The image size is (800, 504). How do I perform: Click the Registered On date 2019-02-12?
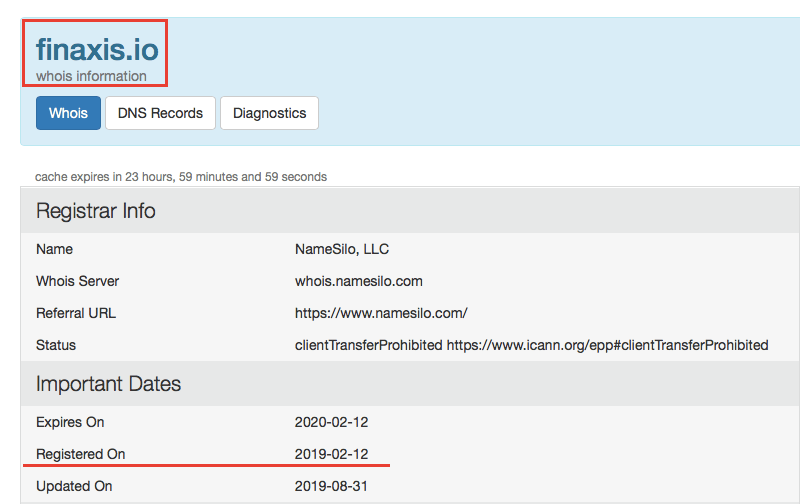[331, 454]
